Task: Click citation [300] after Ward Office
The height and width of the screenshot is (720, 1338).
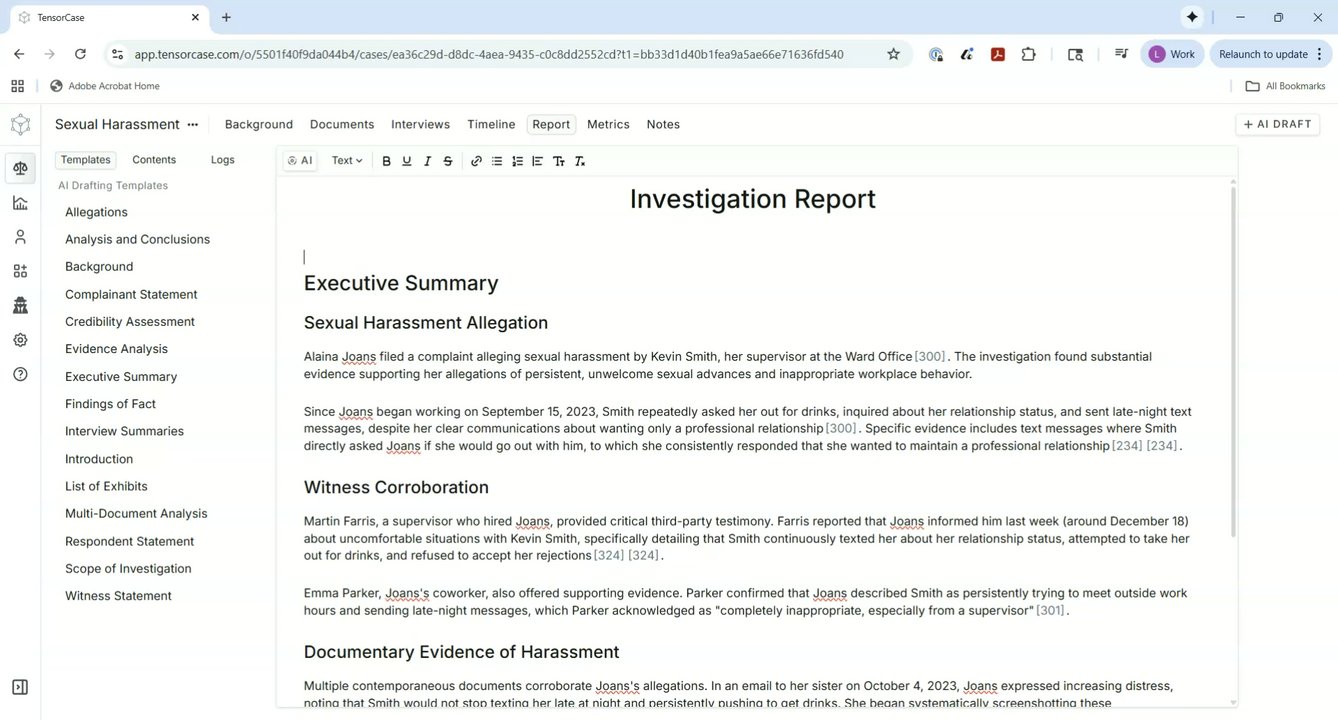Action: tap(929, 357)
